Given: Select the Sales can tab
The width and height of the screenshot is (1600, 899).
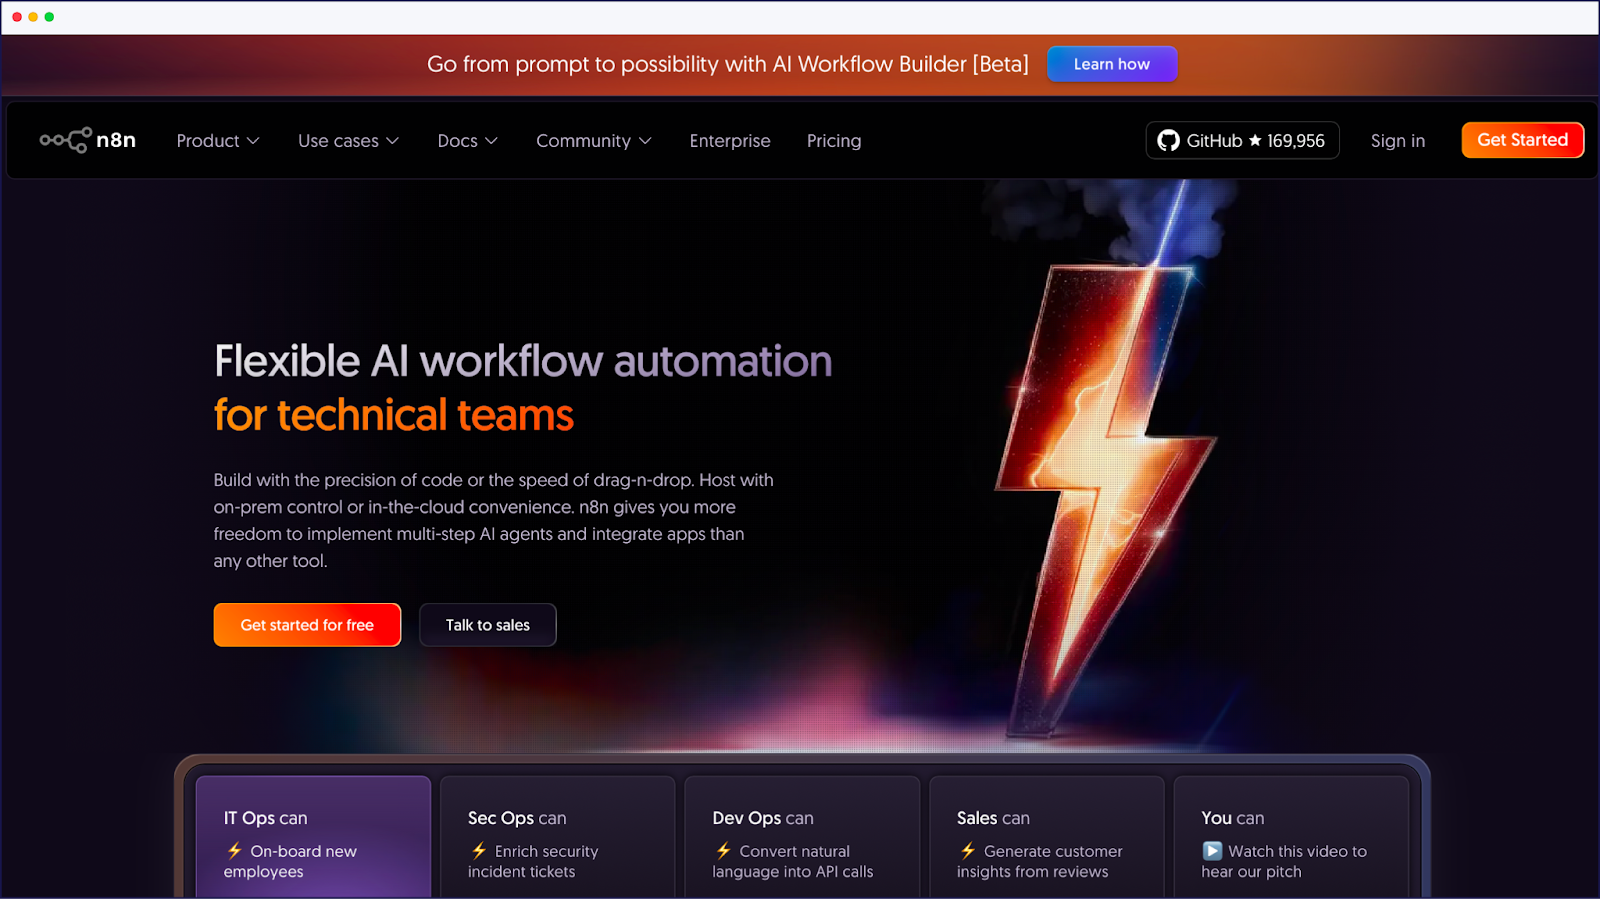Looking at the screenshot, I should (x=1047, y=837).
